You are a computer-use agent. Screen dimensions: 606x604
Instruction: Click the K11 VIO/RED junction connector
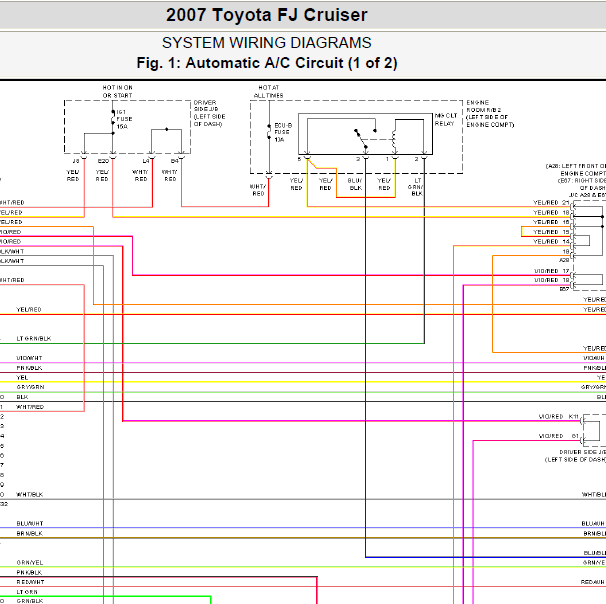(582, 420)
